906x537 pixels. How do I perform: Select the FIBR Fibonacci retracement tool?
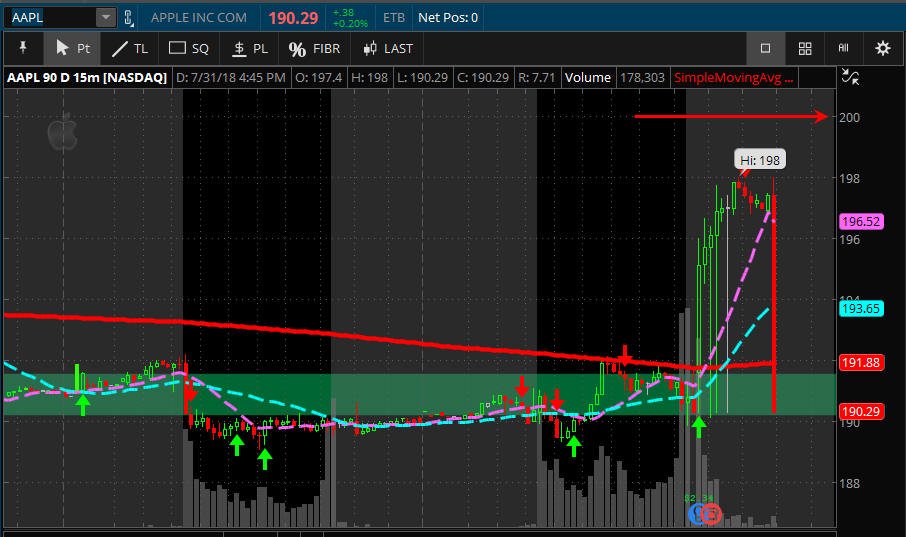pos(314,49)
